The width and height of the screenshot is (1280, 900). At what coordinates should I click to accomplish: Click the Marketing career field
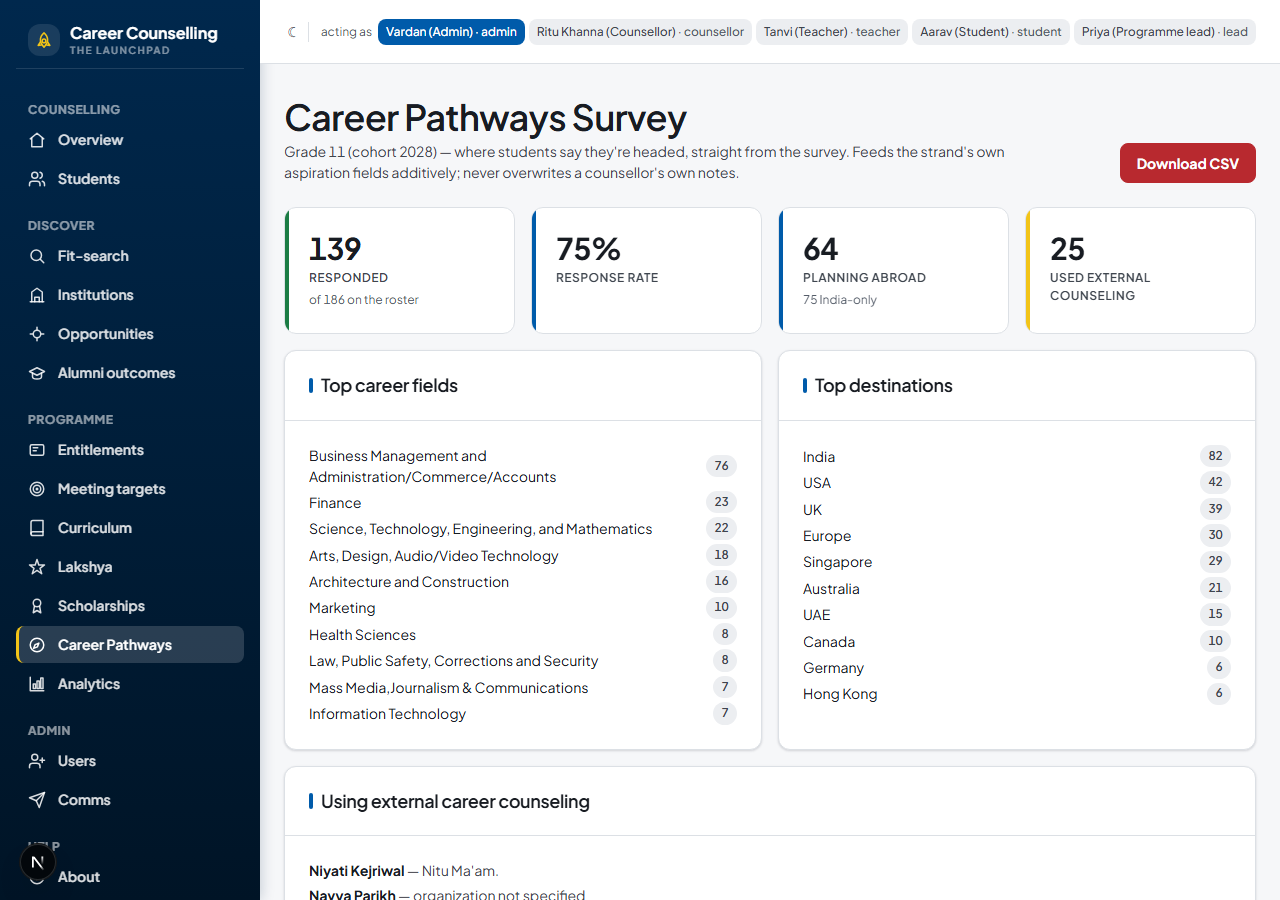(x=523, y=608)
